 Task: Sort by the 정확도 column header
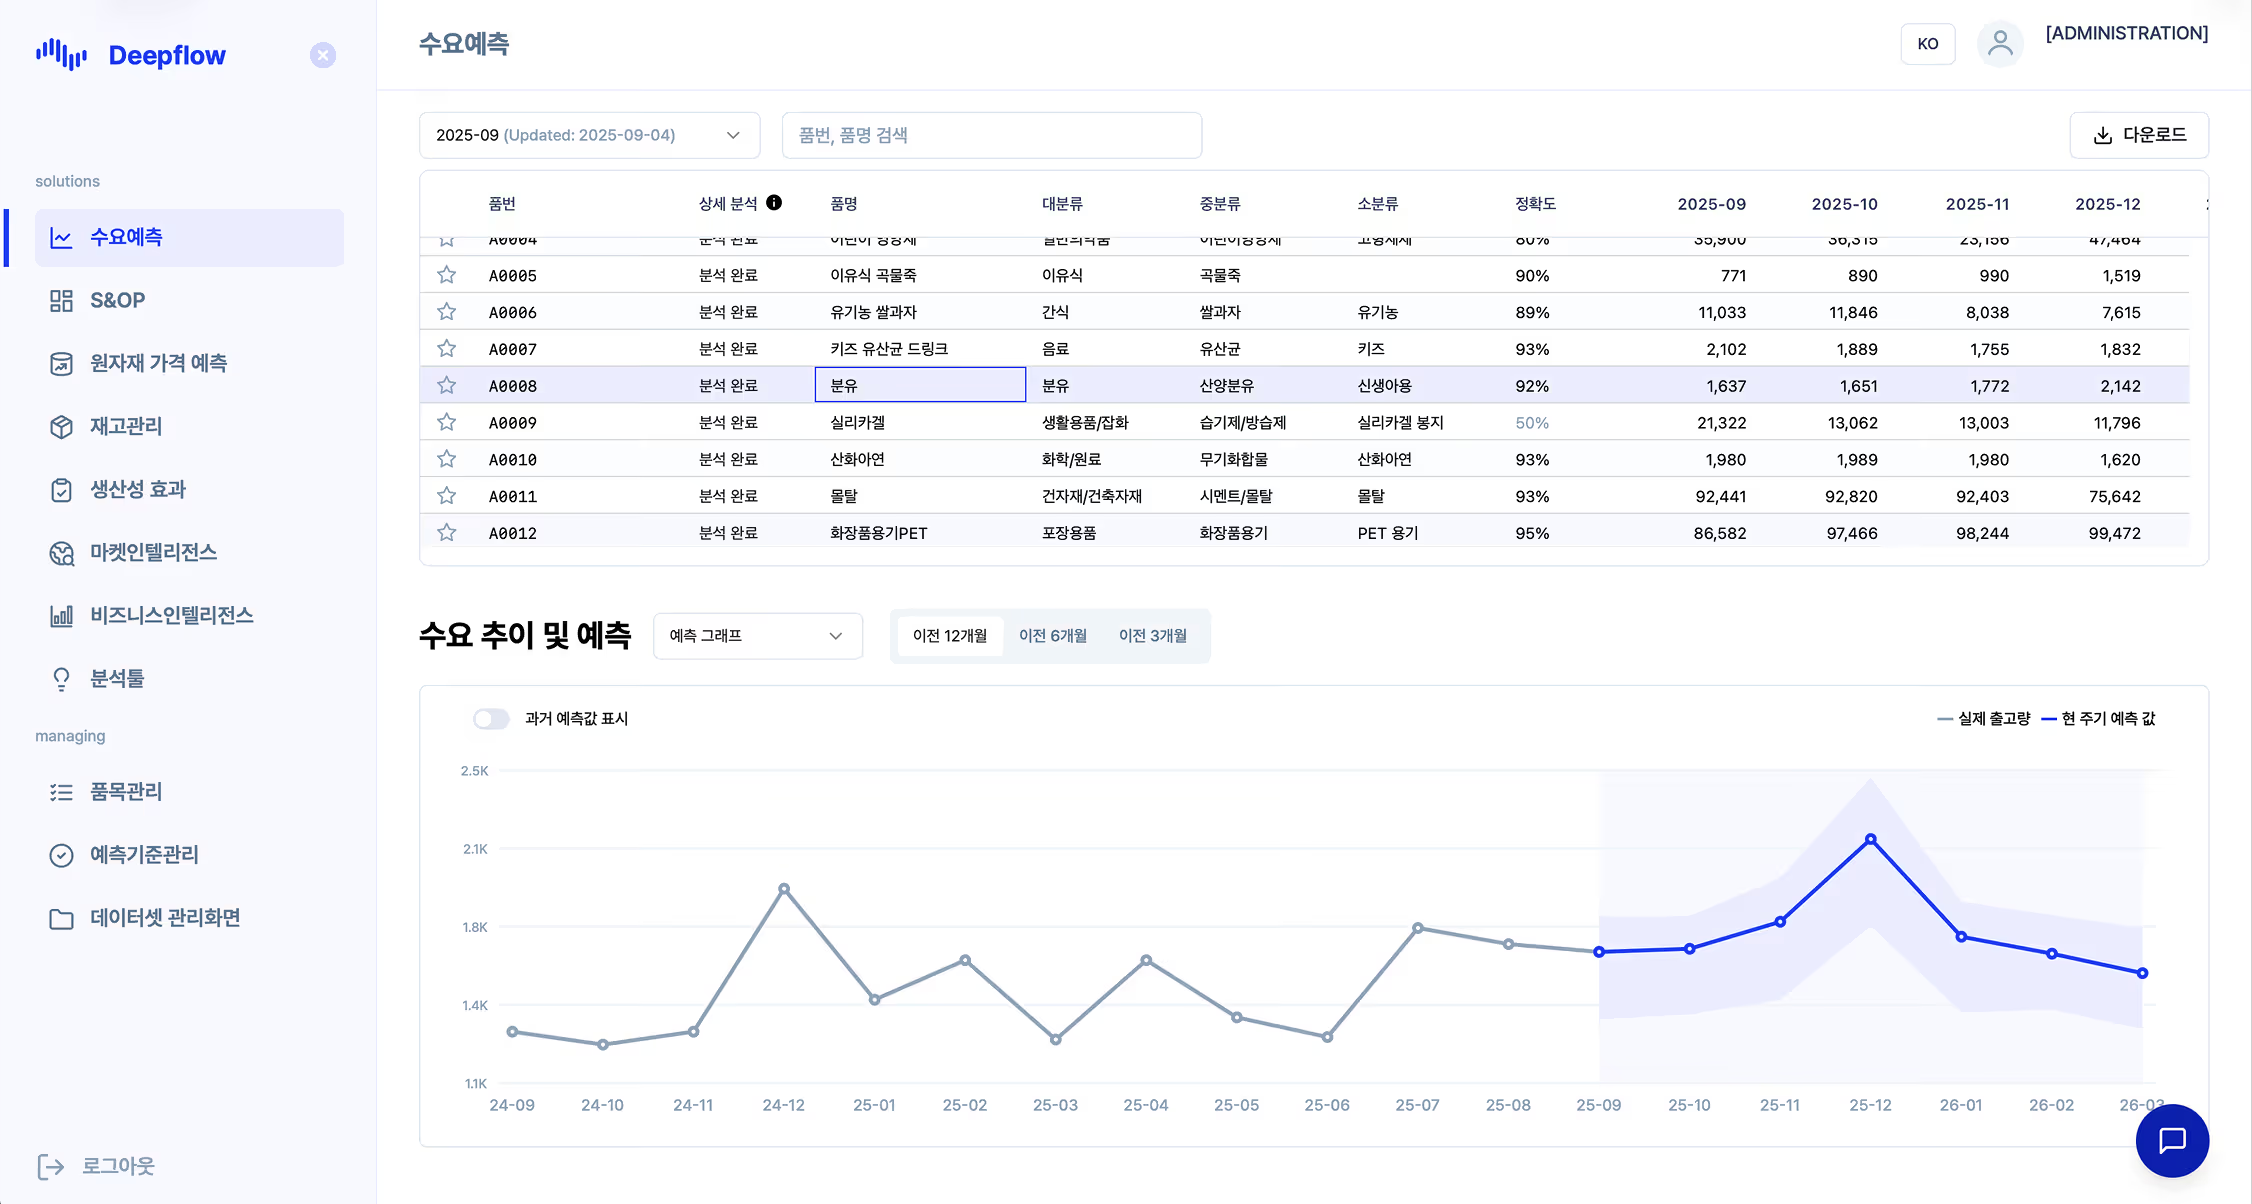pyautogui.click(x=1535, y=203)
